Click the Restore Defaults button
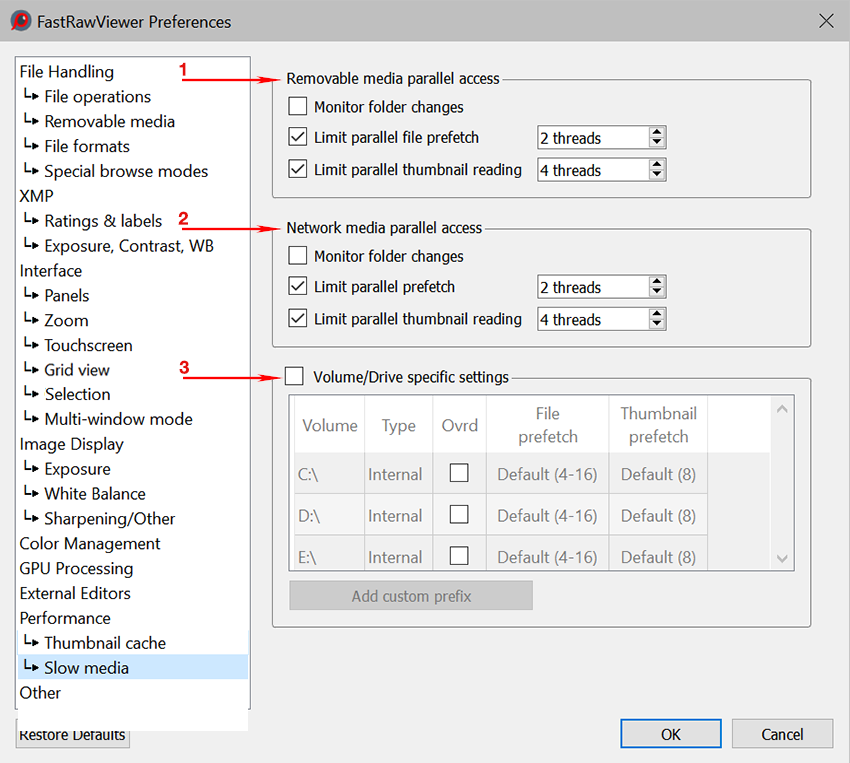 point(73,735)
